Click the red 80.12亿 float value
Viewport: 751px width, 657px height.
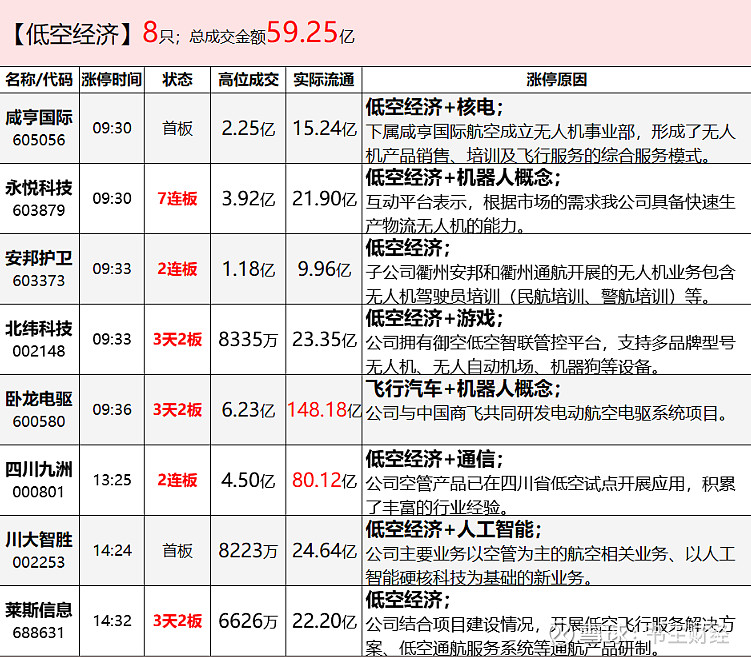[324, 480]
